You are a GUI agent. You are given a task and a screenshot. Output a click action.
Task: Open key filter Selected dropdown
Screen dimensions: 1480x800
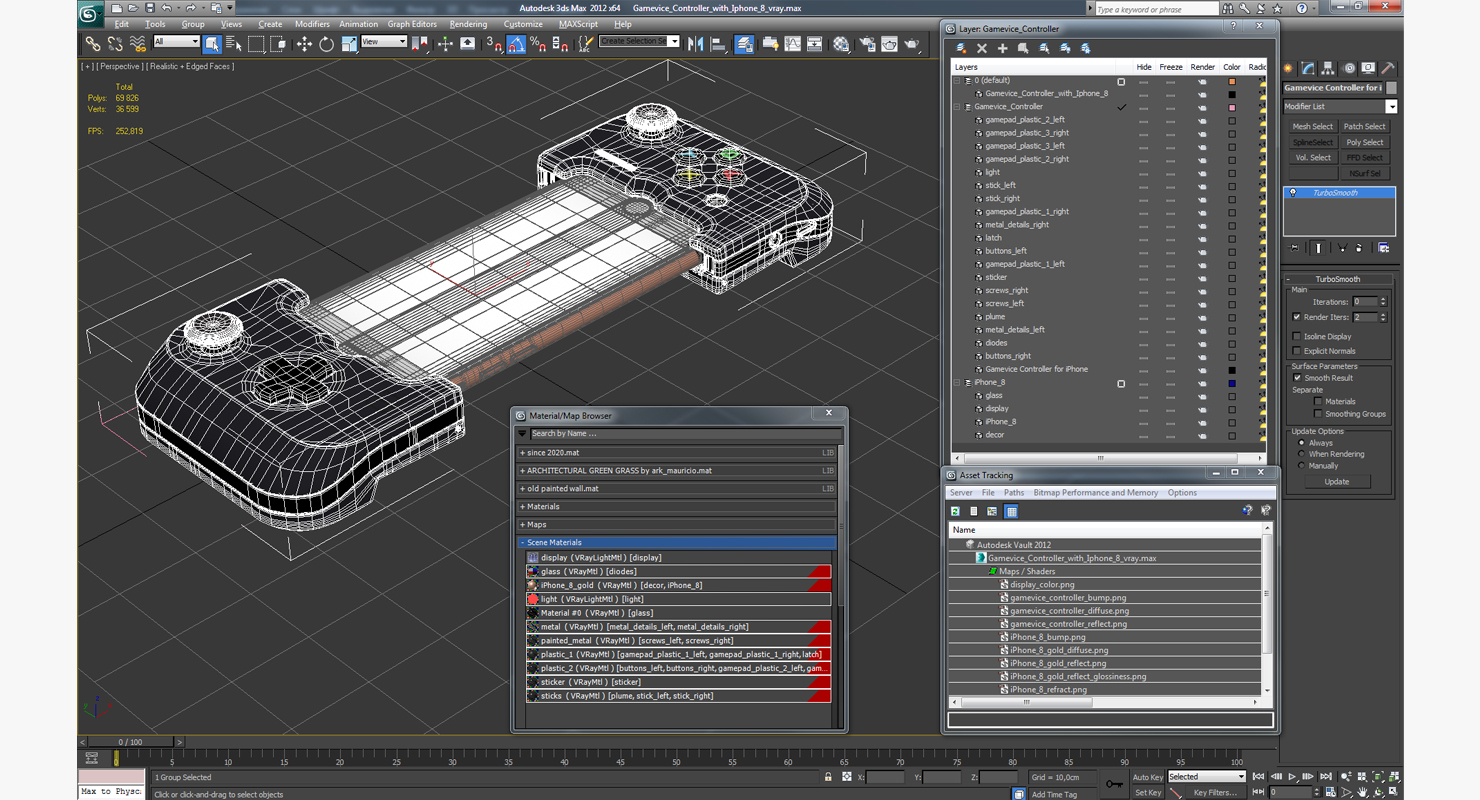(x=1207, y=777)
